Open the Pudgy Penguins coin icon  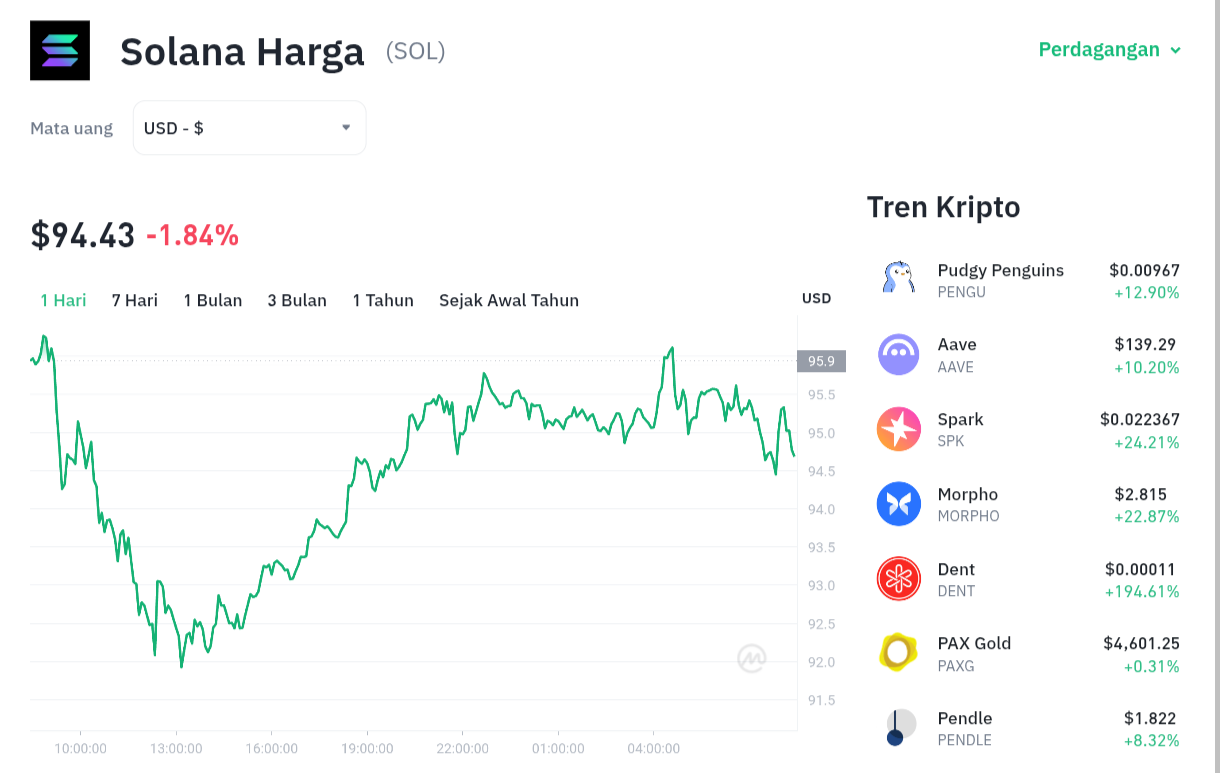point(898,279)
